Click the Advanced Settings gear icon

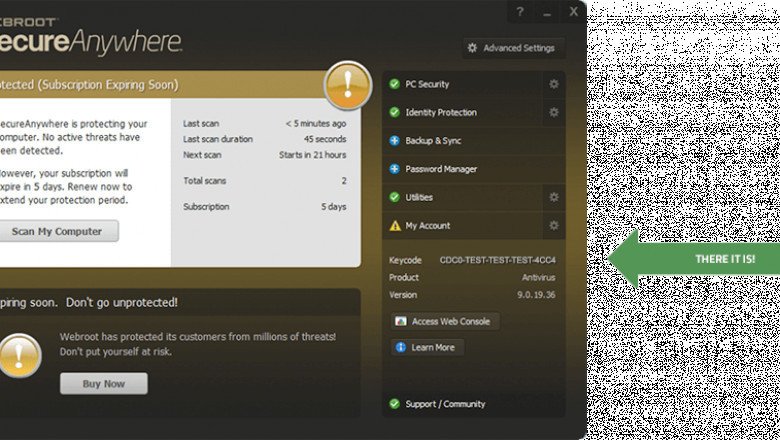472,48
